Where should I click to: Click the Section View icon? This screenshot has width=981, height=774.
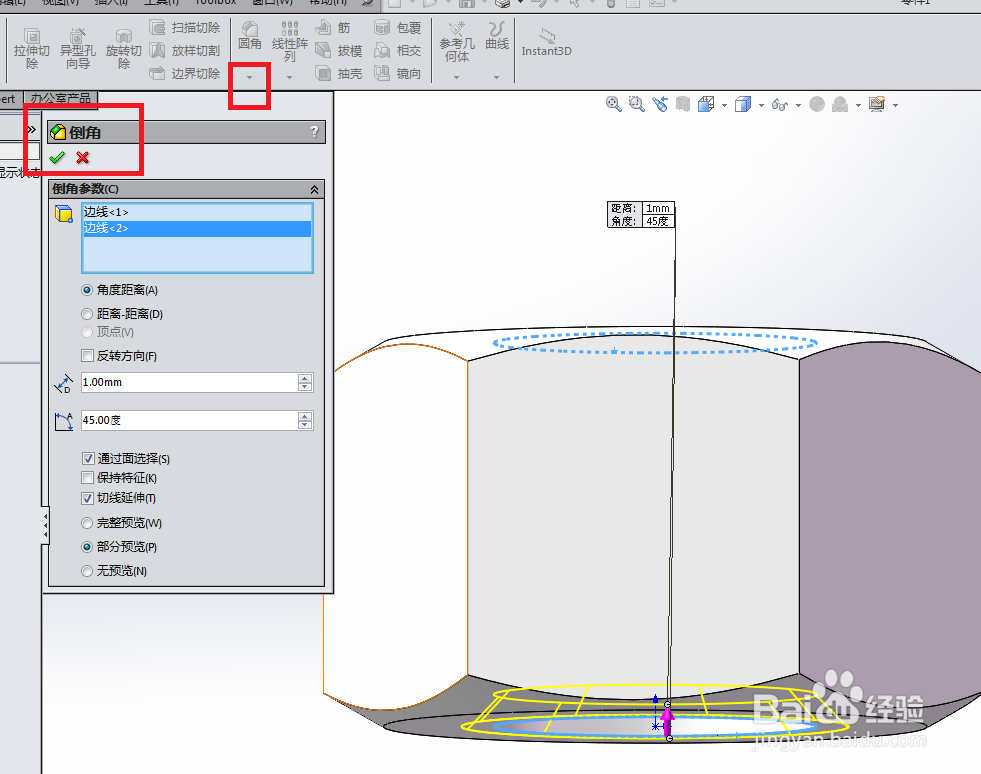pyautogui.click(x=683, y=104)
